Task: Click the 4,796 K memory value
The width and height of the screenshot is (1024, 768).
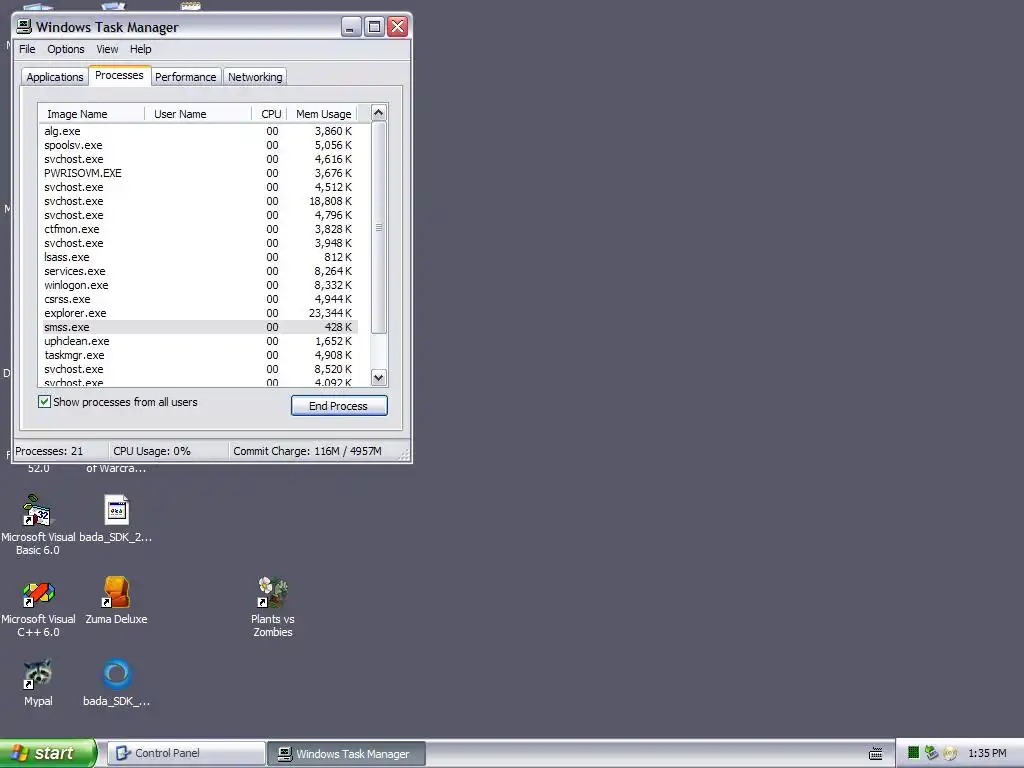Action: coord(333,216)
